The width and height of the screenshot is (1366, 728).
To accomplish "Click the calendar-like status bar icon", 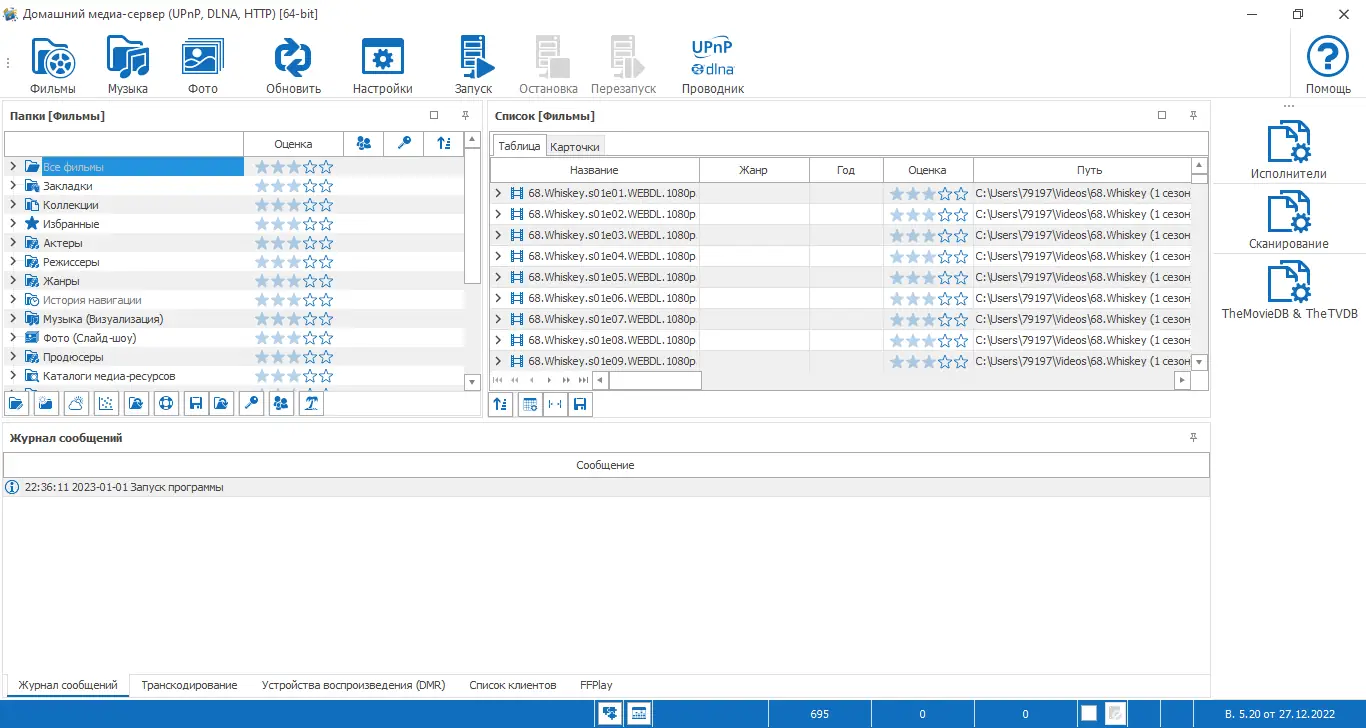I will [x=640, y=714].
